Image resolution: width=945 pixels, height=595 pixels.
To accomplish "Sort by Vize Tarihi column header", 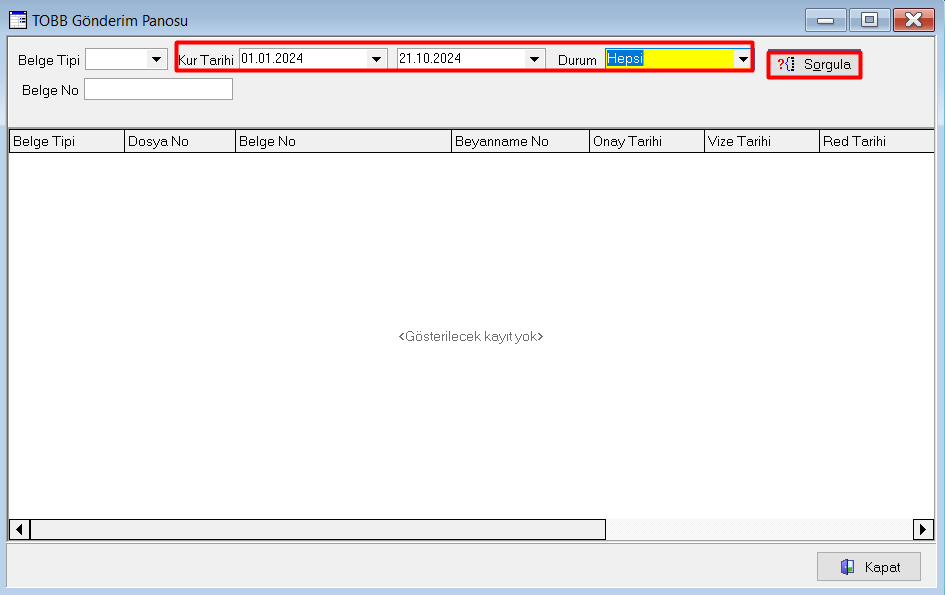I will coord(761,141).
